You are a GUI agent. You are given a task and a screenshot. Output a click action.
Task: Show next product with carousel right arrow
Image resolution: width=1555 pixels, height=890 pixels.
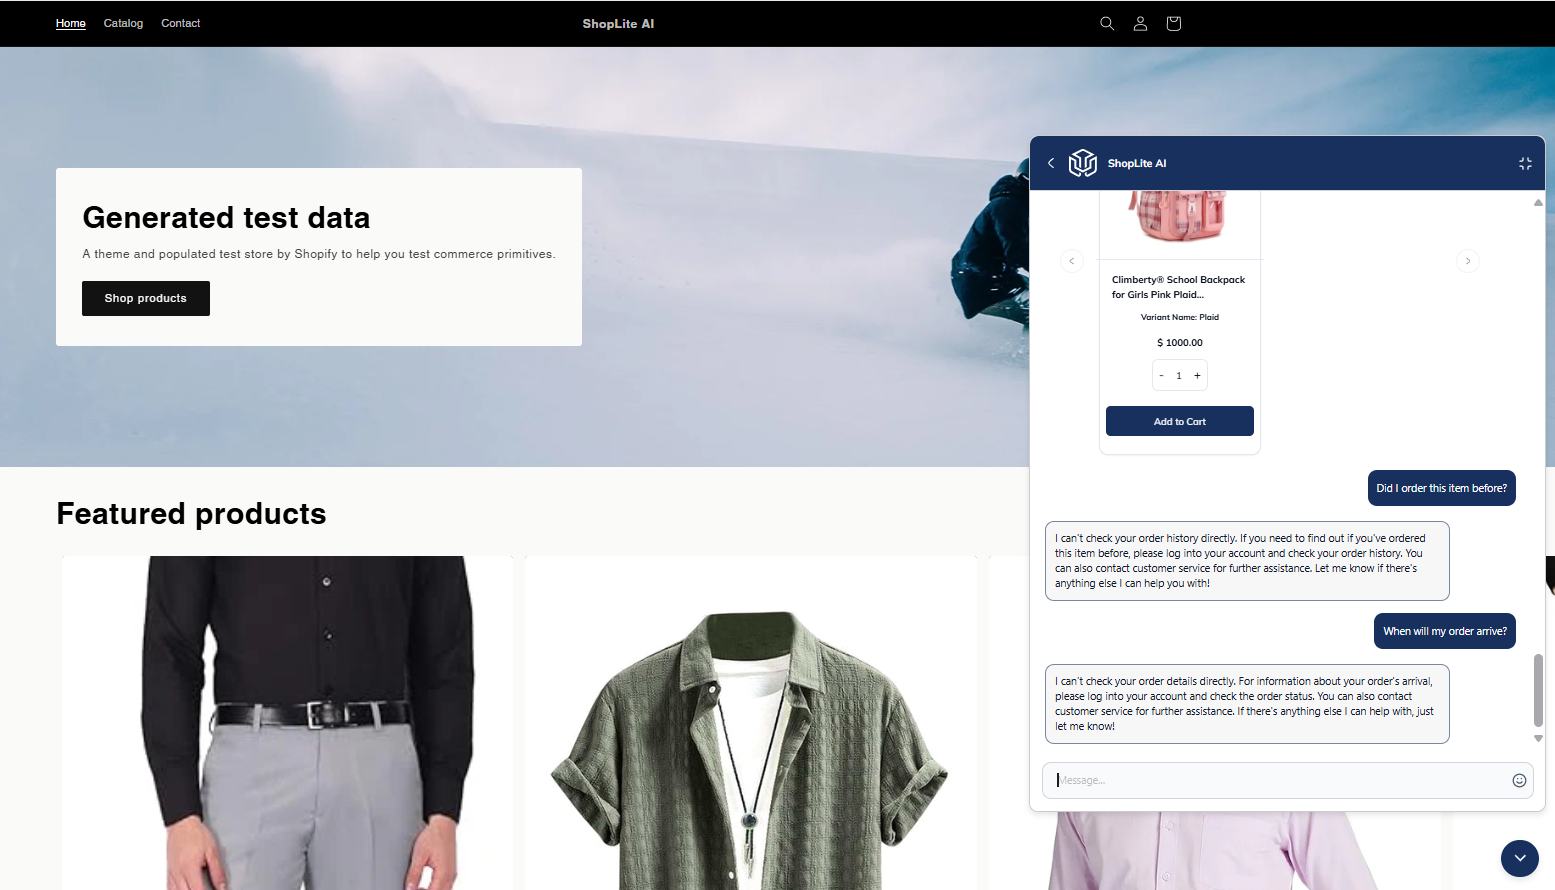coord(1468,261)
